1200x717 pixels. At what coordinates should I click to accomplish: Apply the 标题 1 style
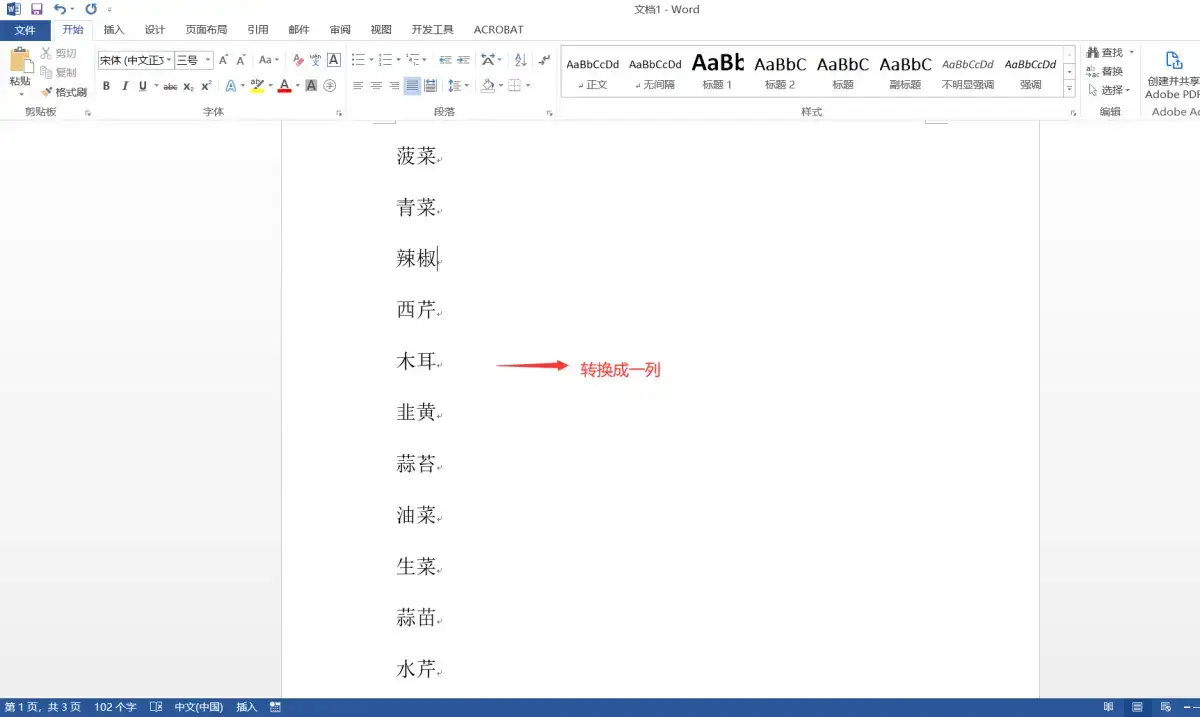pos(716,68)
